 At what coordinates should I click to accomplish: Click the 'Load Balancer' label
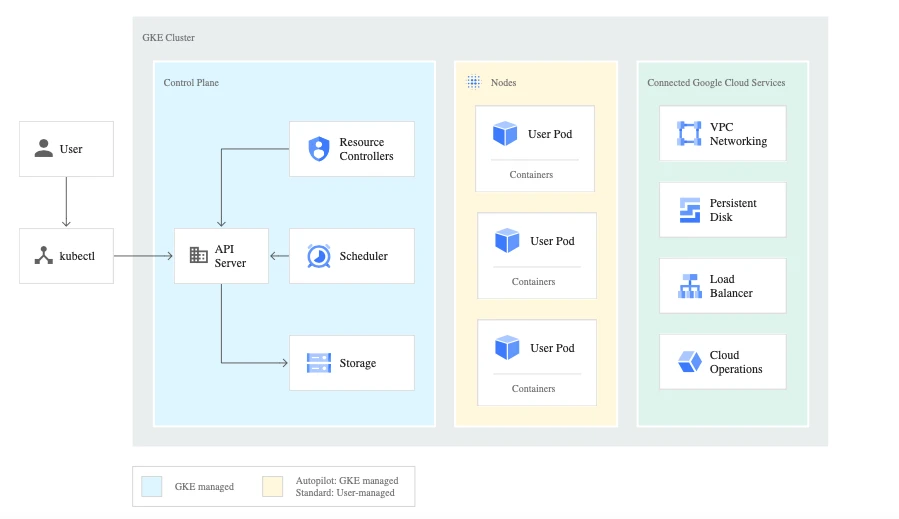(x=731, y=286)
